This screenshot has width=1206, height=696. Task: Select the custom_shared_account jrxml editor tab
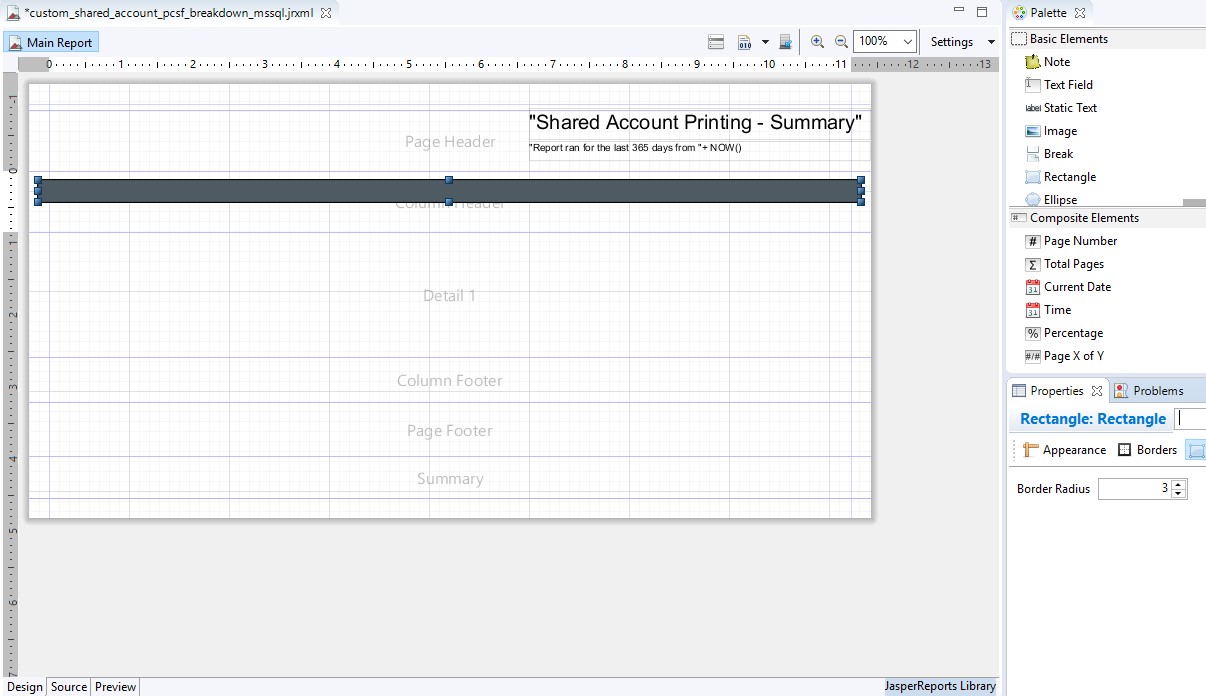click(x=169, y=13)
